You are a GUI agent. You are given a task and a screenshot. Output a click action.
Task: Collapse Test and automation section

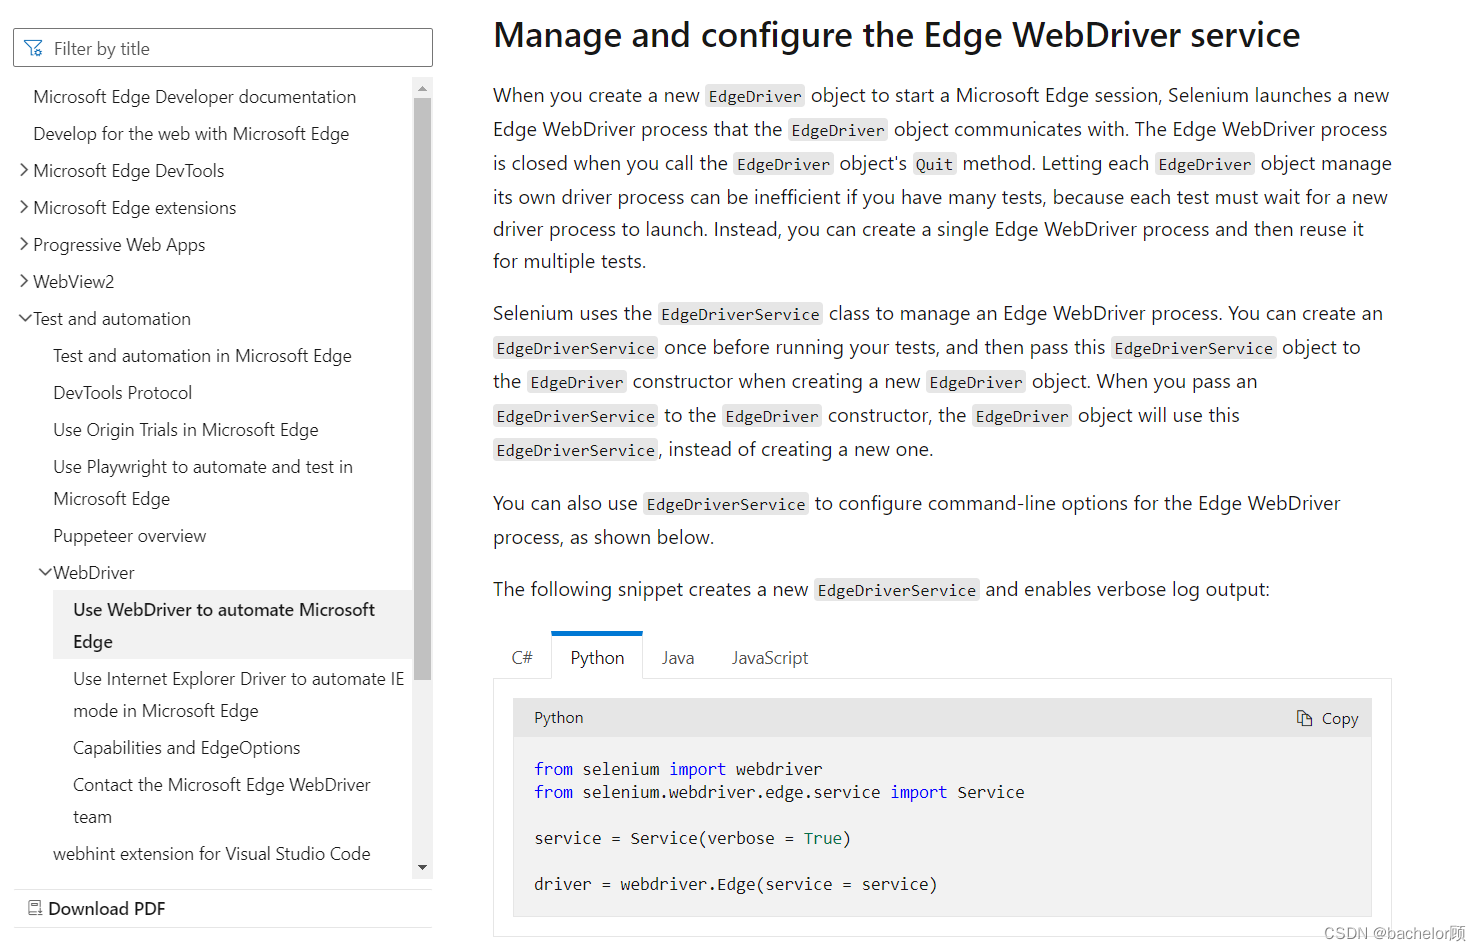[x=25, y=318]
